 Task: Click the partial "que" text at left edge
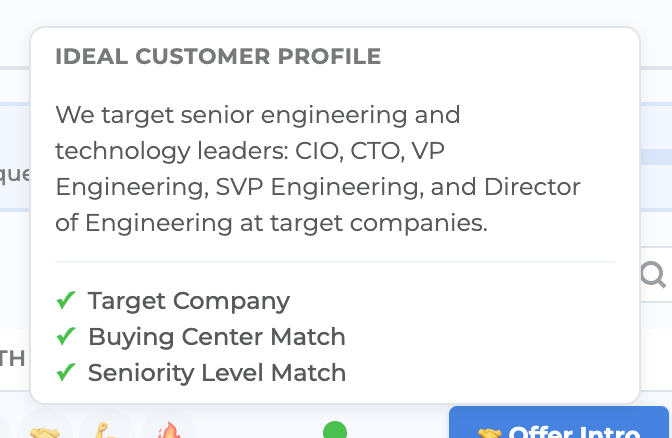pos(14,174)
